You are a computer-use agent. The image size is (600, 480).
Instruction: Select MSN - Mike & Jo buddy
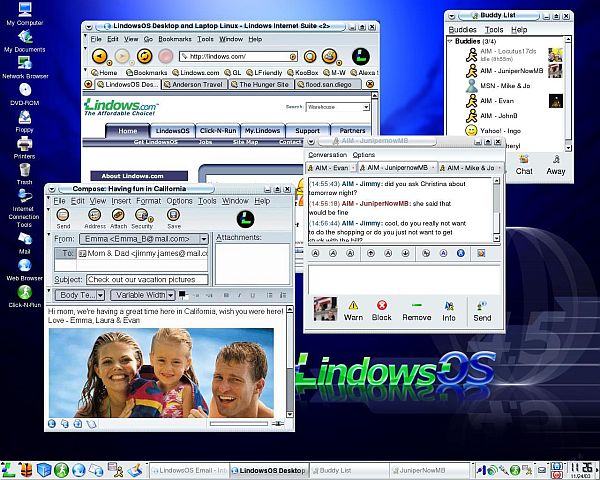pyautogui.click(x=505, y=86)
